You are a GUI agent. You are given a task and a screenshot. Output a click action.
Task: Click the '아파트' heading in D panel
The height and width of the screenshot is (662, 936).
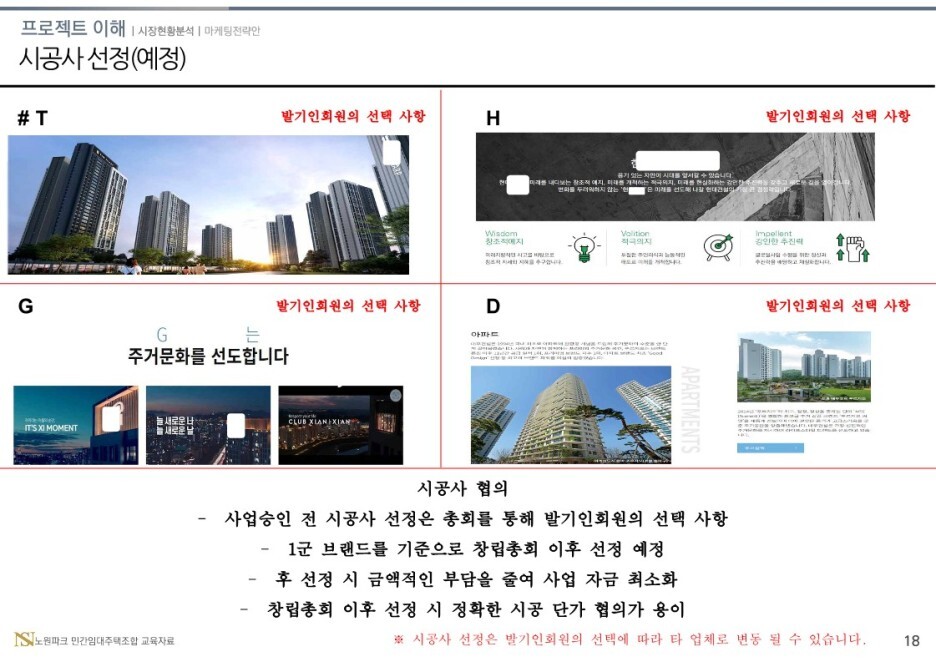(484, 335)
